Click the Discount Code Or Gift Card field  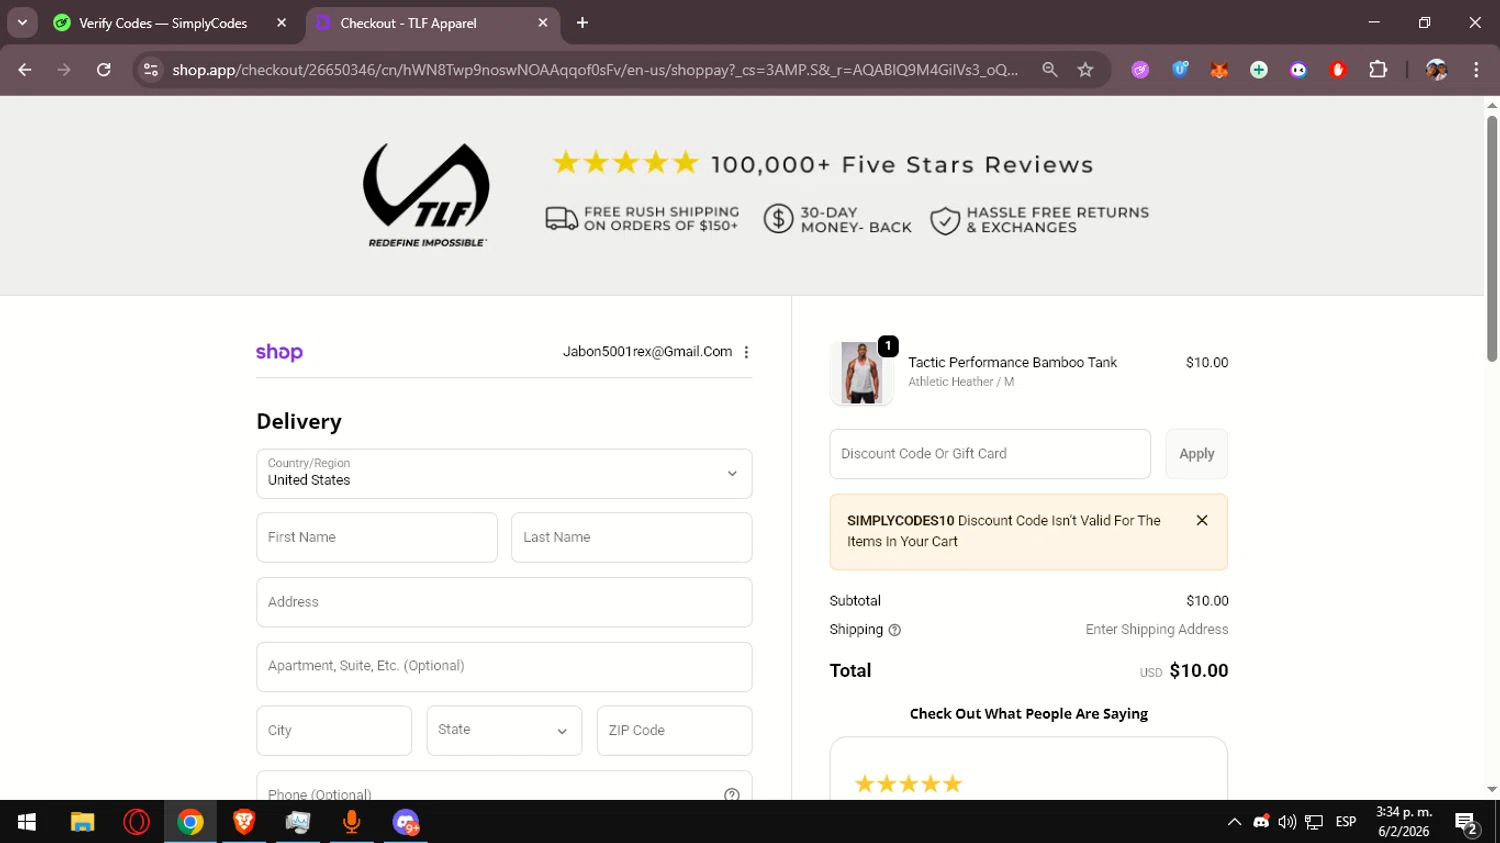(990, 454)
